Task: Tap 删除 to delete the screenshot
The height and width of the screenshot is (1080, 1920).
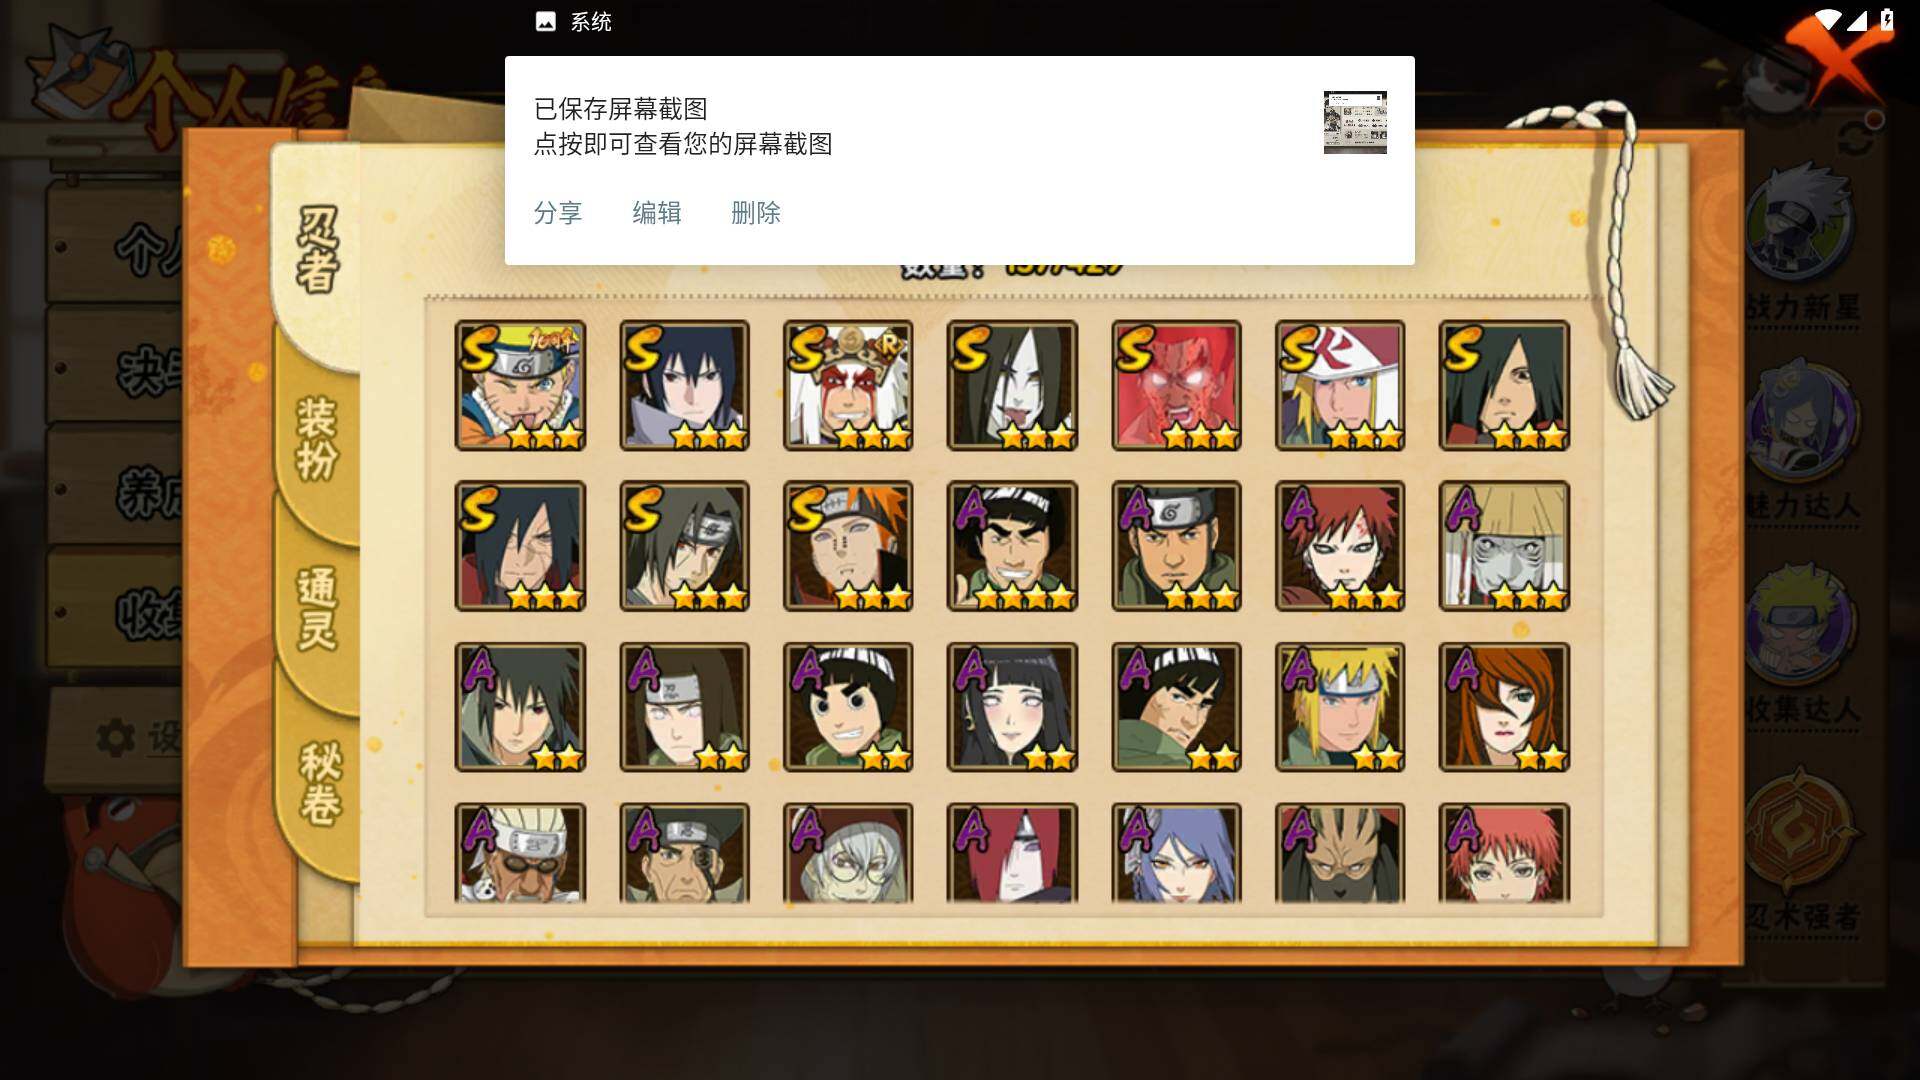Action: pyautogui.click(x=756, y=213)
